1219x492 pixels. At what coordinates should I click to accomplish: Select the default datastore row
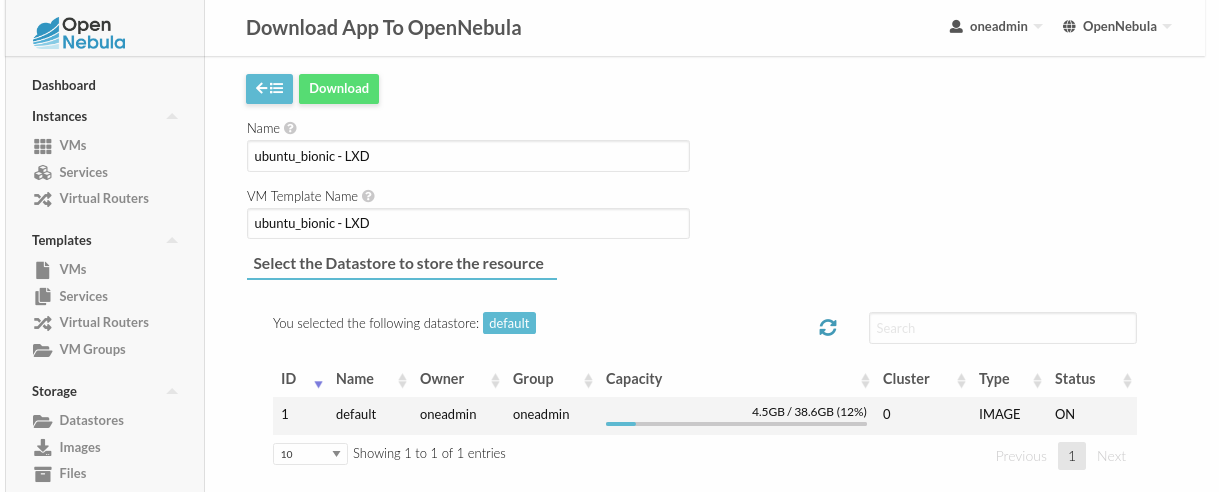coord(705,414)
